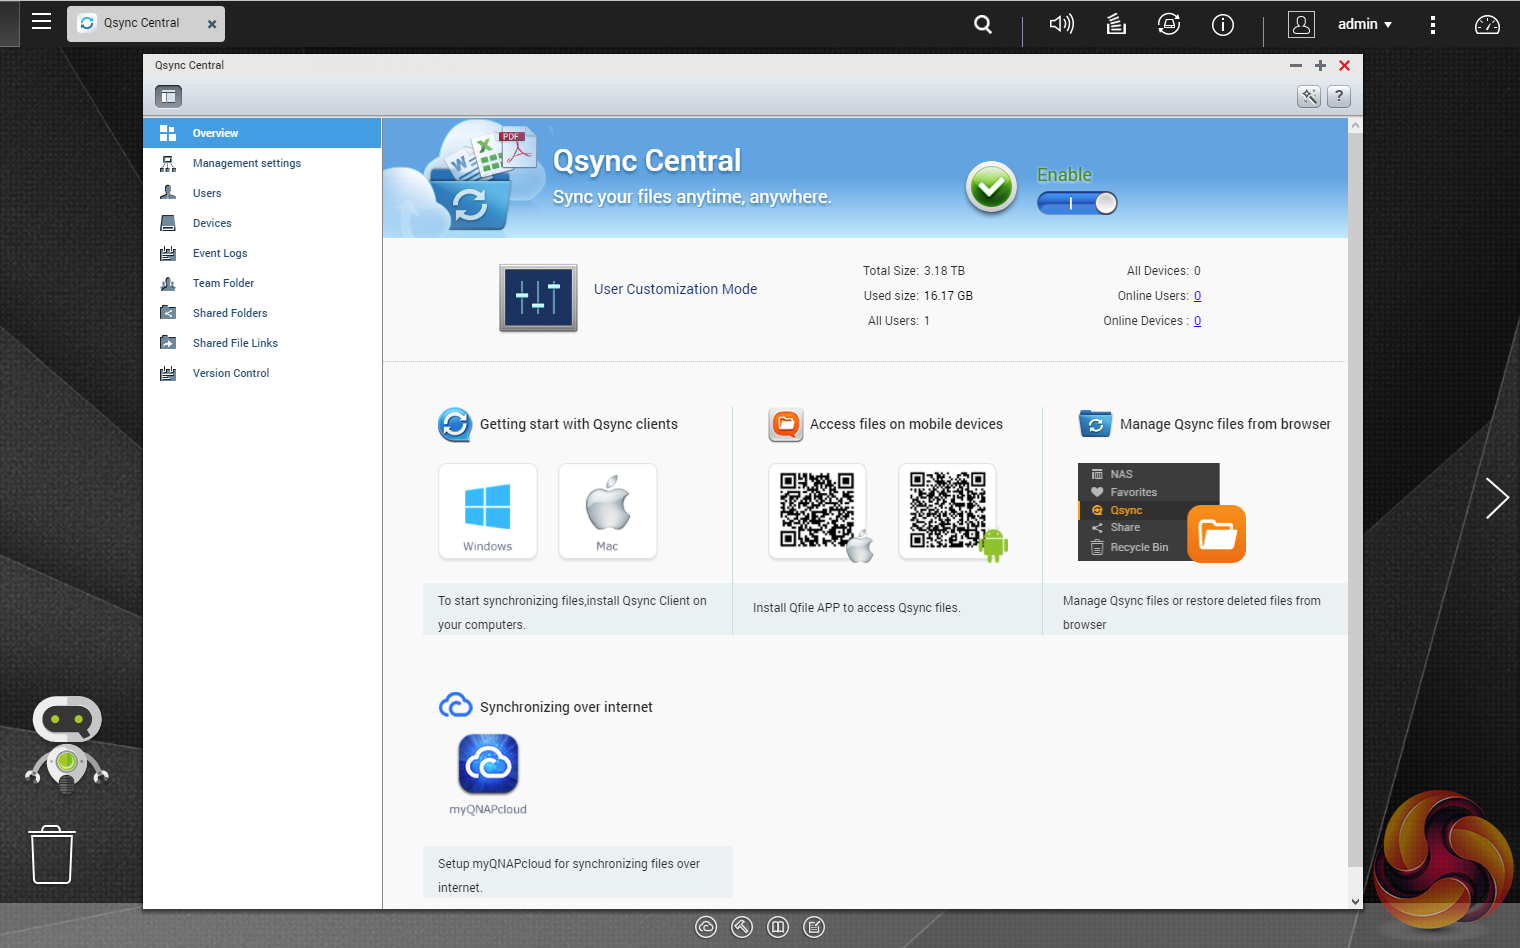Open the desktop Recycle Bin
Image resolution: width=1520 pixels, height=948 pixels.
click(x=52, y=855)
